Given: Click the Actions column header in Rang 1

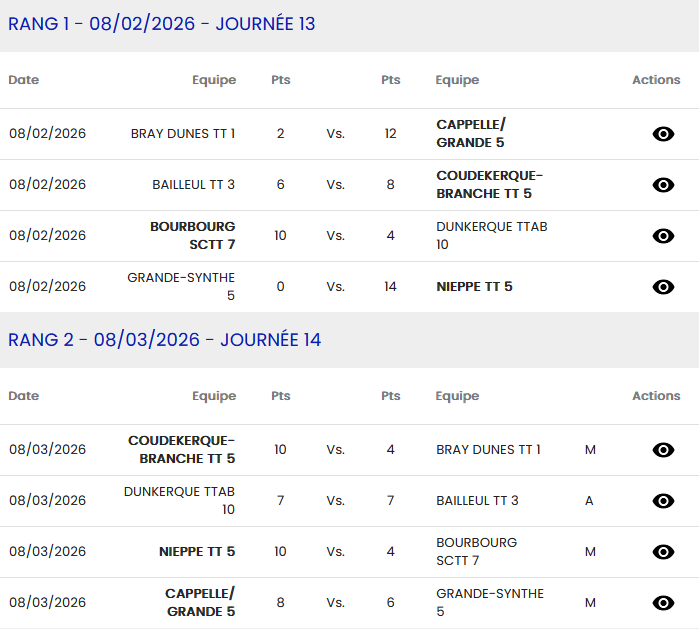Looking at the screenshot, I should tap(656, 80).
